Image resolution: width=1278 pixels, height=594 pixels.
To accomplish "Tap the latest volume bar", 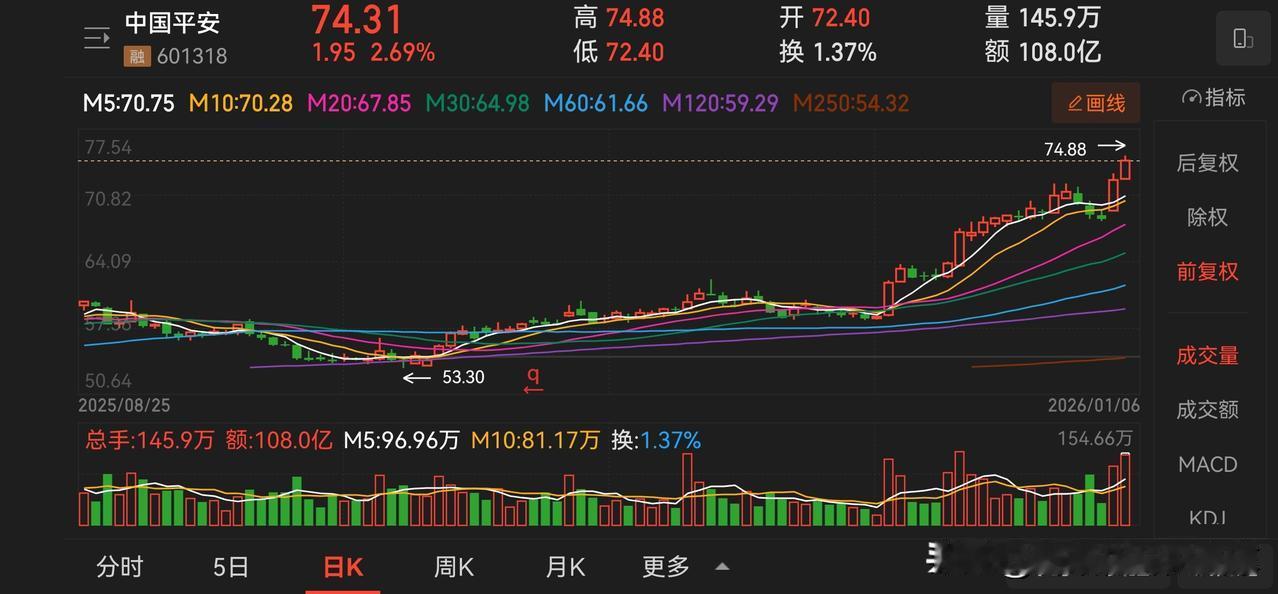I will 1126,490.
